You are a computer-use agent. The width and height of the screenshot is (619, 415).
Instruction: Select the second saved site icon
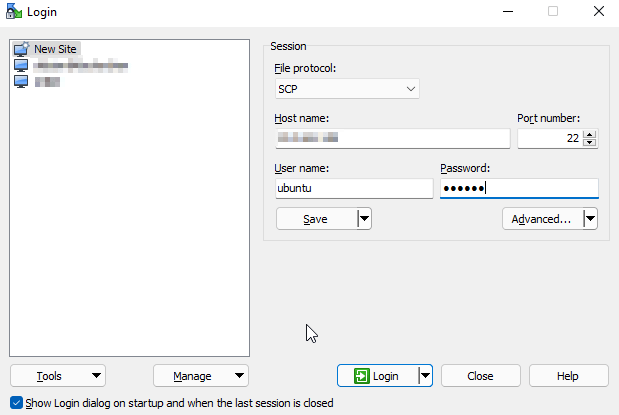21,65
